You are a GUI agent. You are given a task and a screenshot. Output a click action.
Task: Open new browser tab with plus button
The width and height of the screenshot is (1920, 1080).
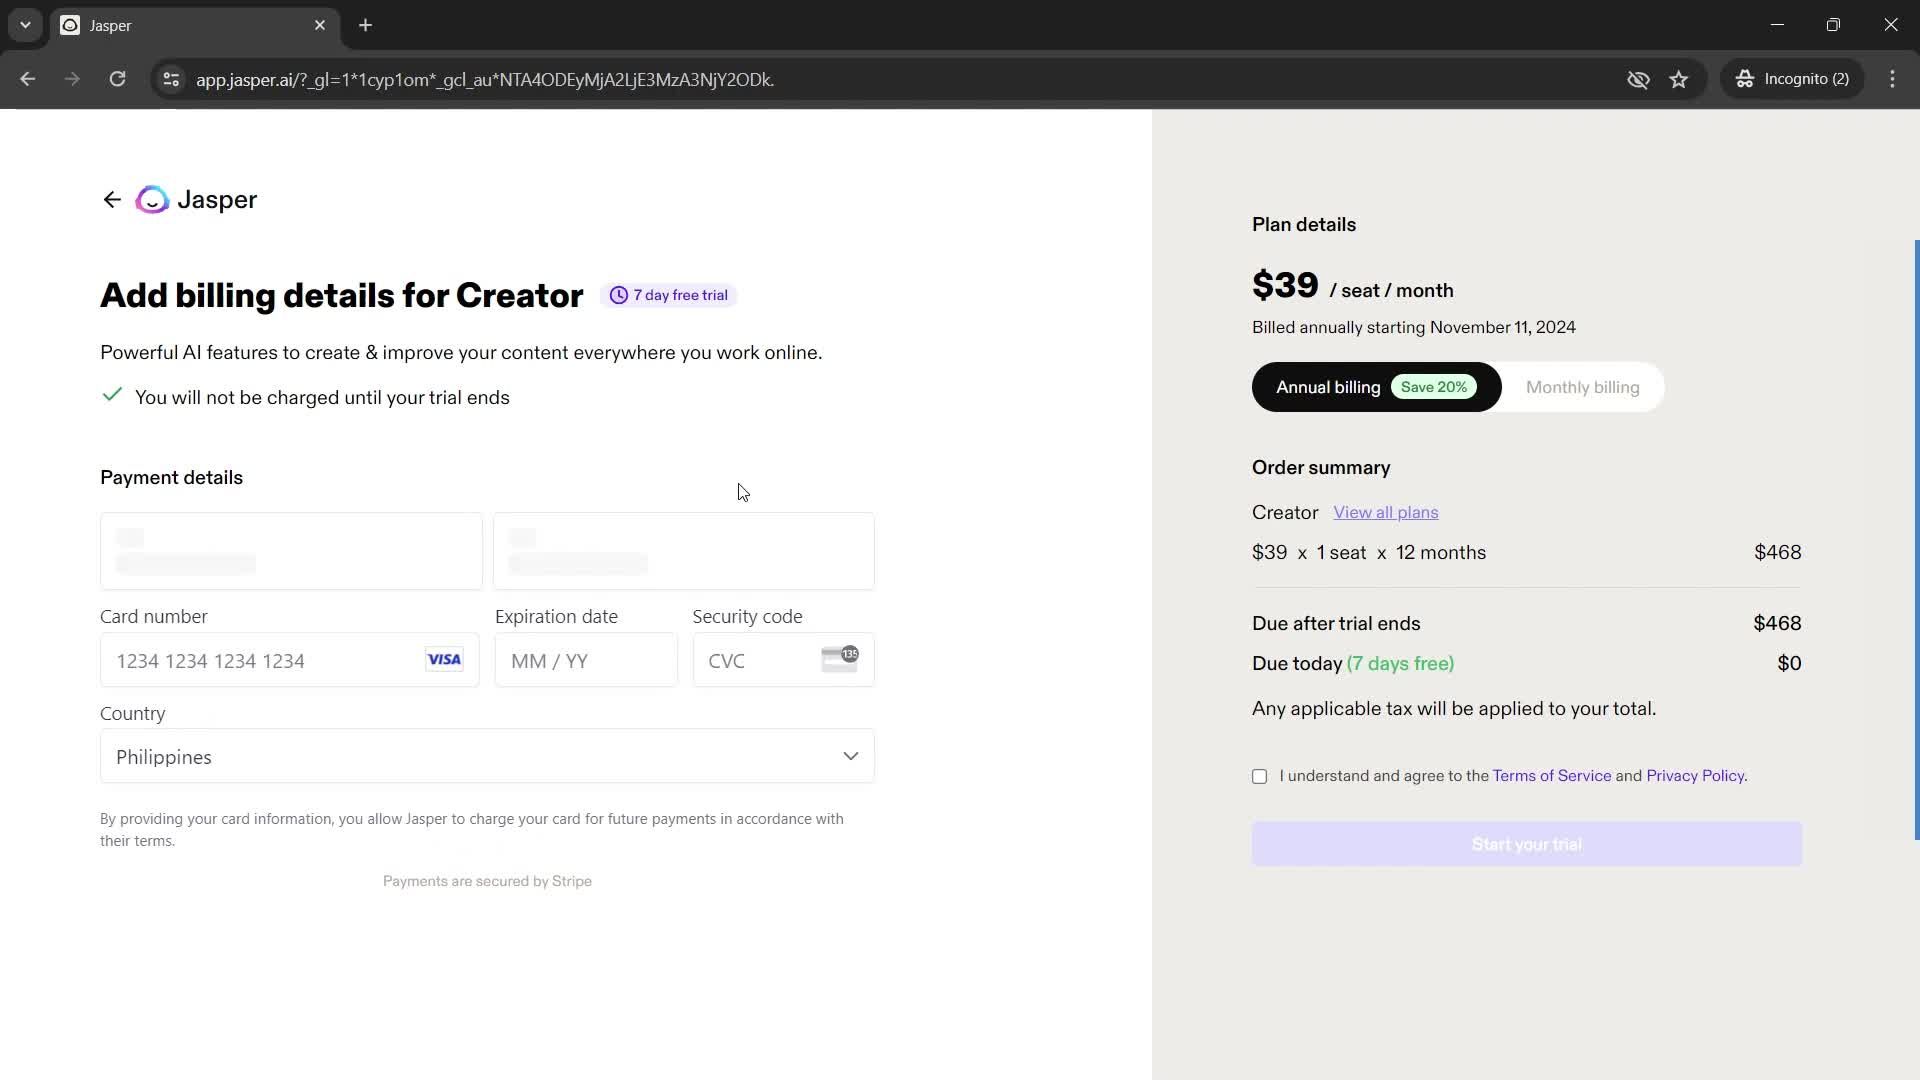pos(365,25)
